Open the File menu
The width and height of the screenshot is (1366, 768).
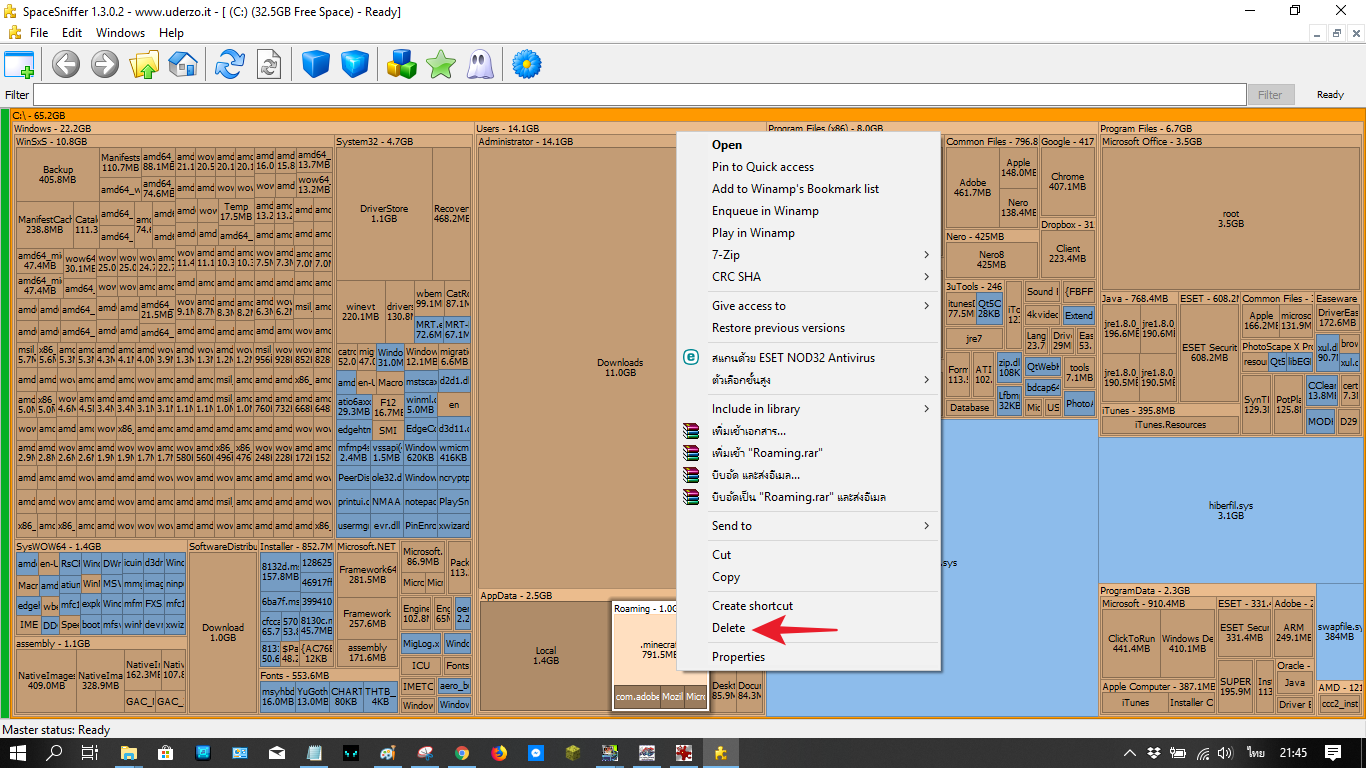pos(39,32)
